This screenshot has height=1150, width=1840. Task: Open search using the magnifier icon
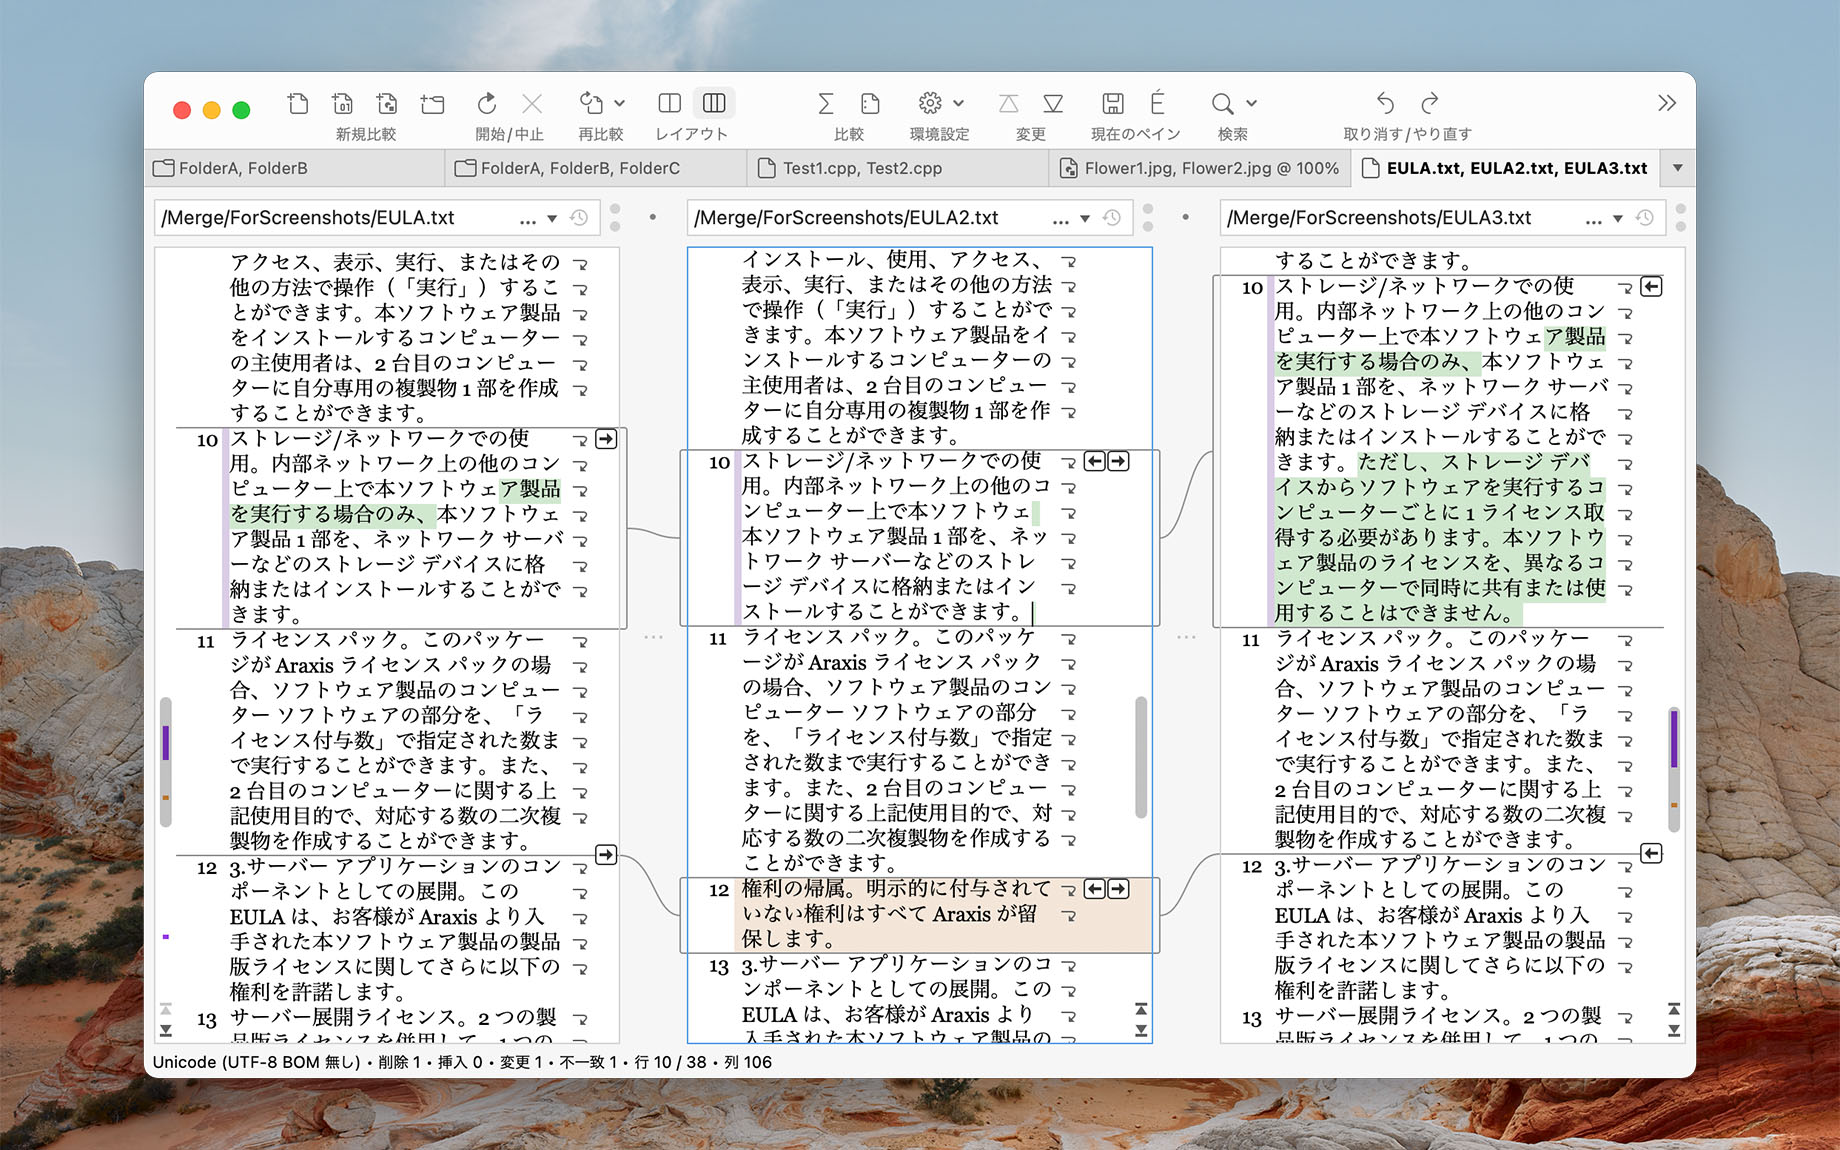(x=1221, y=101)
